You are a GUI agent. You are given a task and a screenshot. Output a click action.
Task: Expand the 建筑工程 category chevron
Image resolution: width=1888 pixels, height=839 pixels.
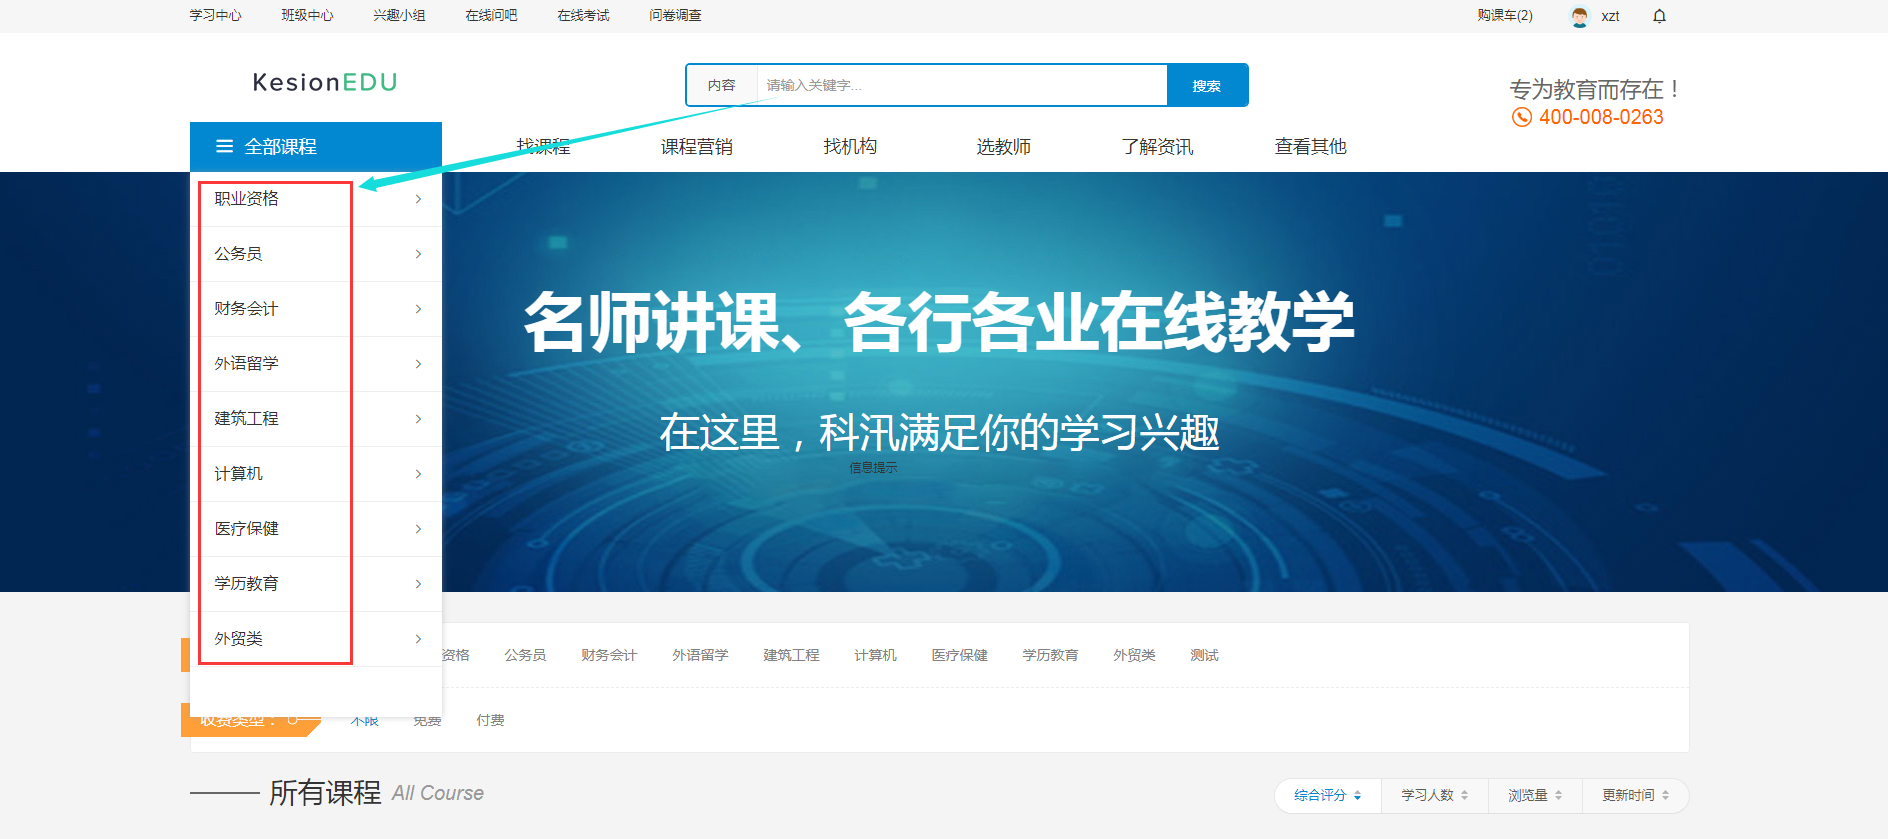pyautogui.click(x=418, y=419)
